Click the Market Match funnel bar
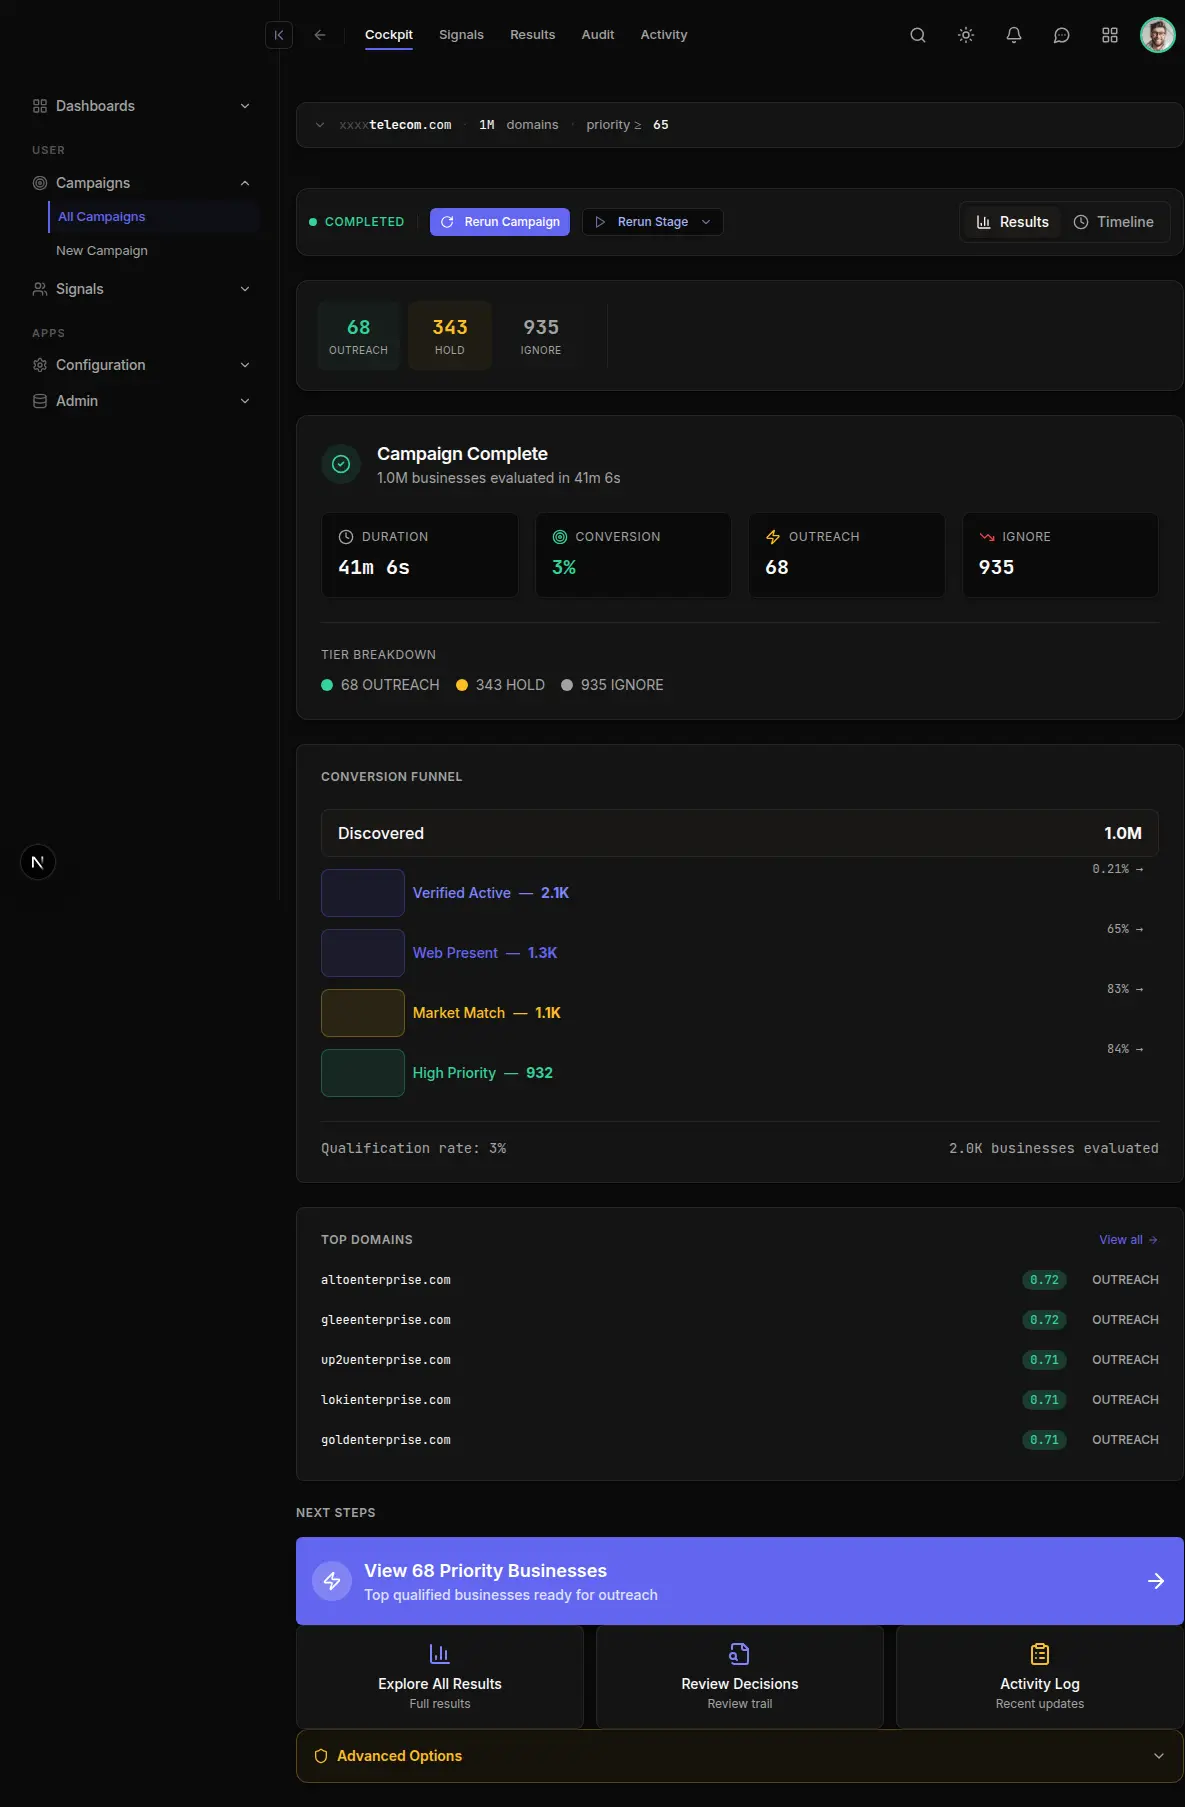Image resolution: width=1185 pixels, height=1807 pixels. [x=363, y=1013]
